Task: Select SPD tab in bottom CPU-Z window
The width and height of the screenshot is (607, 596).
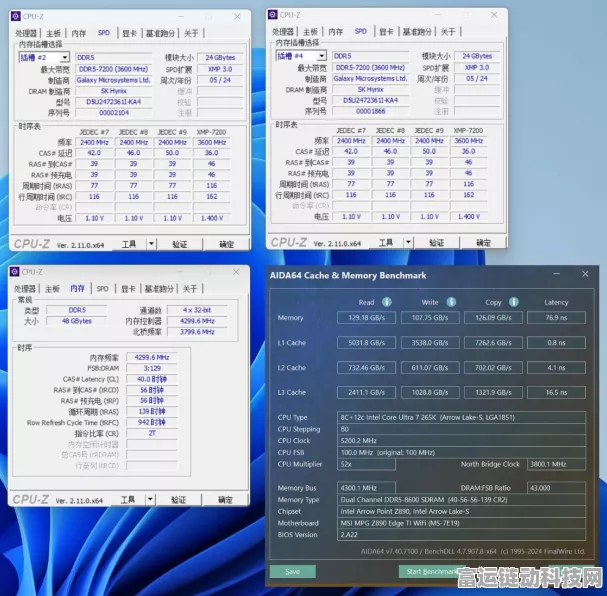Action: tap(103, 289)
